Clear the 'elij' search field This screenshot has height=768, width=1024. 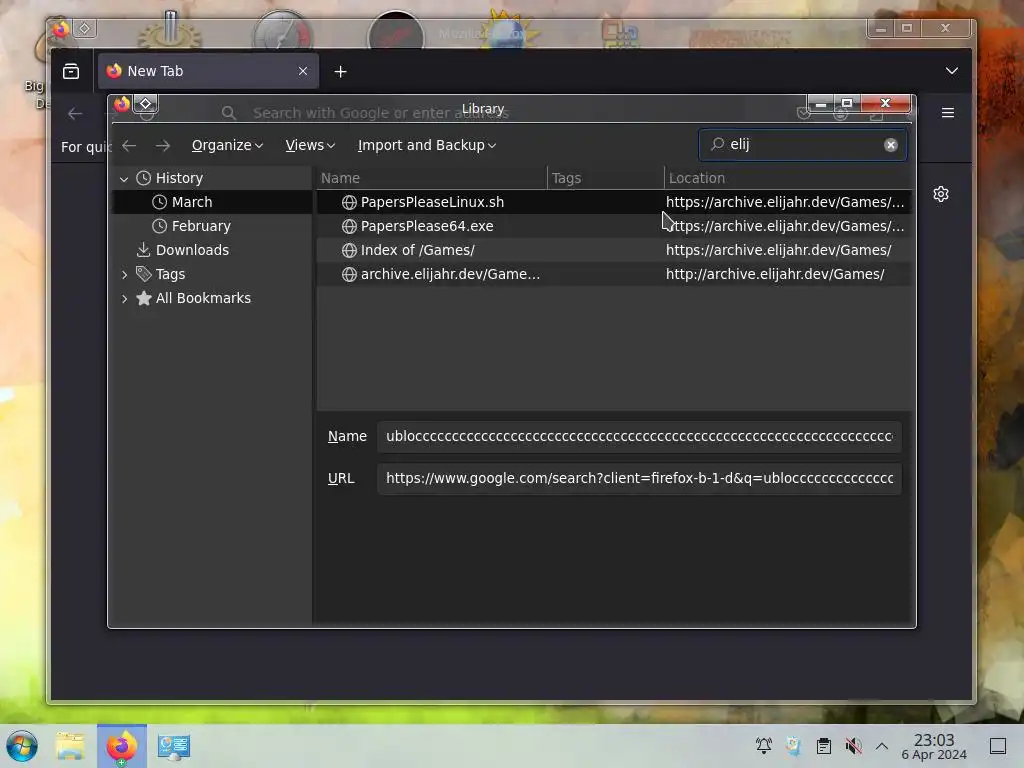(x=890, y=145)
